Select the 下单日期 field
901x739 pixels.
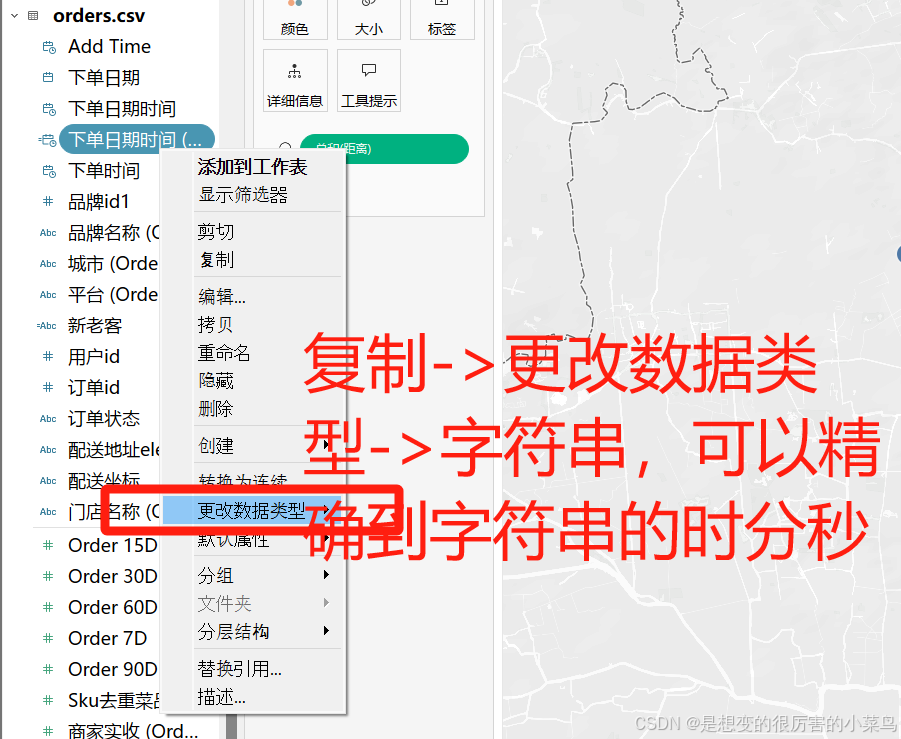tap(104, 78)
